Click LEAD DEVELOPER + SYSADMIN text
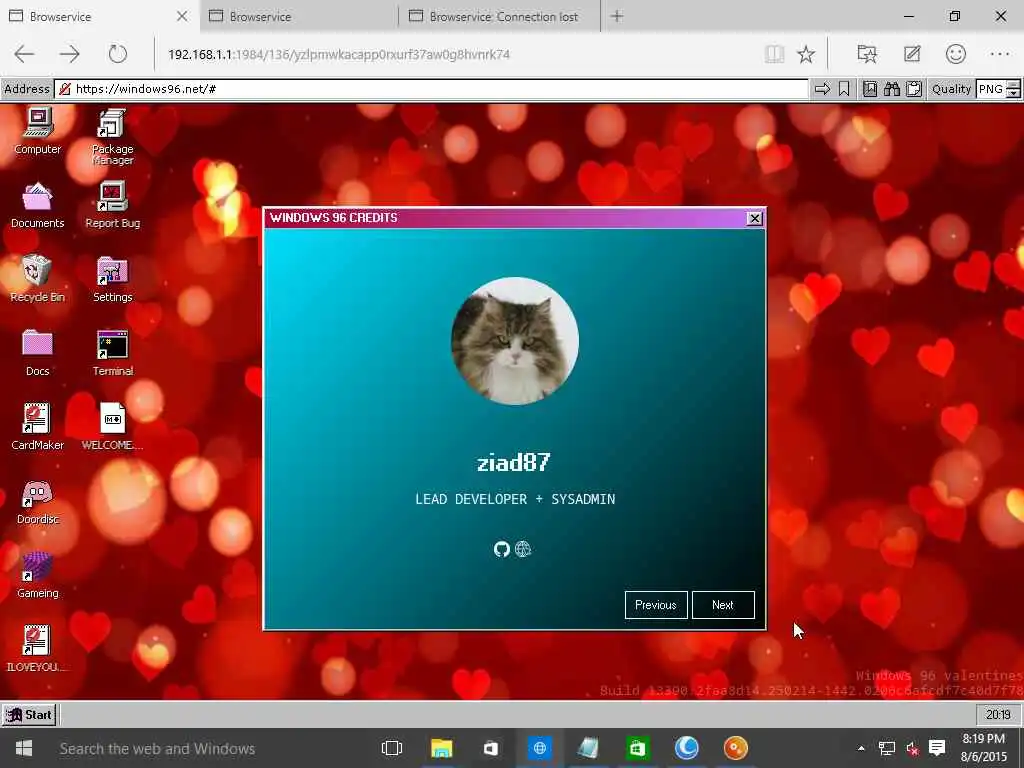Screen dimensions: 1024x768 pyautogui.click(x=515, y=499)
